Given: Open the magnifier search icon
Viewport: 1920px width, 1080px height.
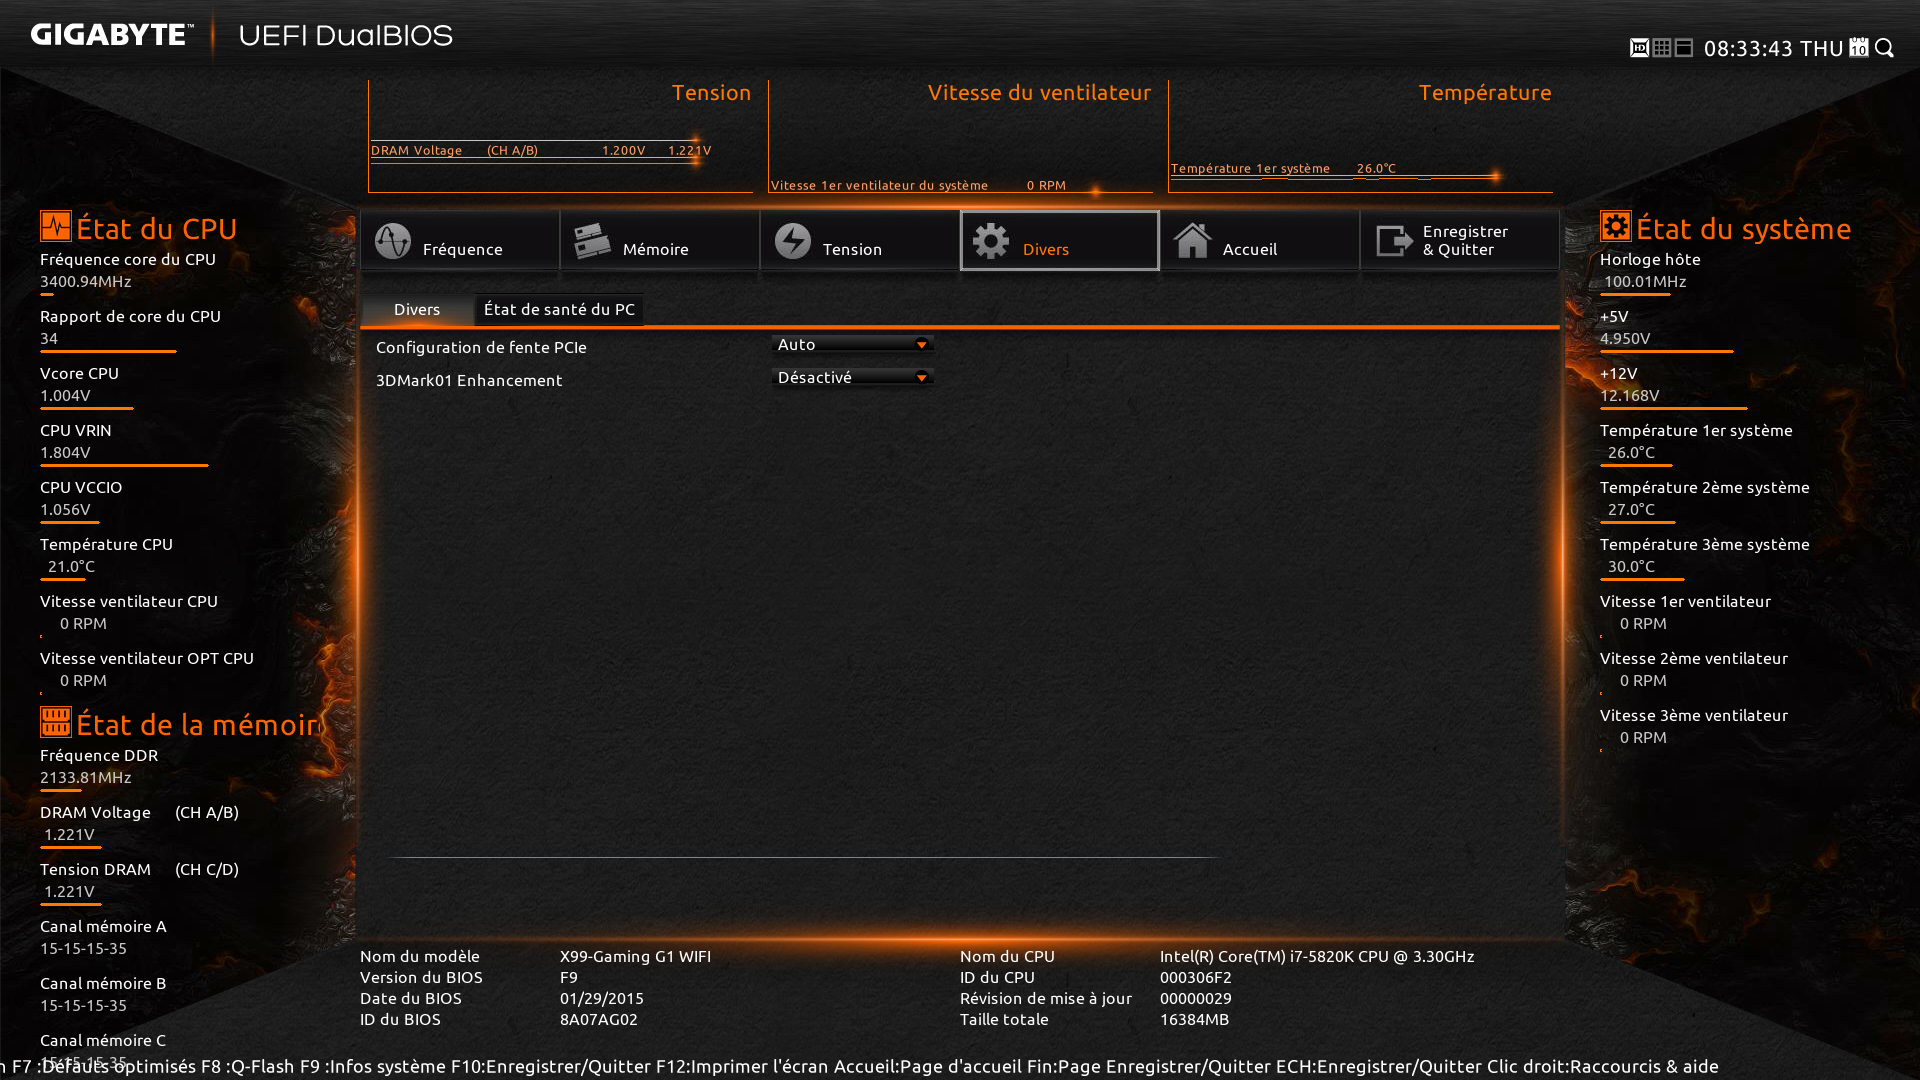Looking at the screenshot, I should click(x=1885, y=48).
